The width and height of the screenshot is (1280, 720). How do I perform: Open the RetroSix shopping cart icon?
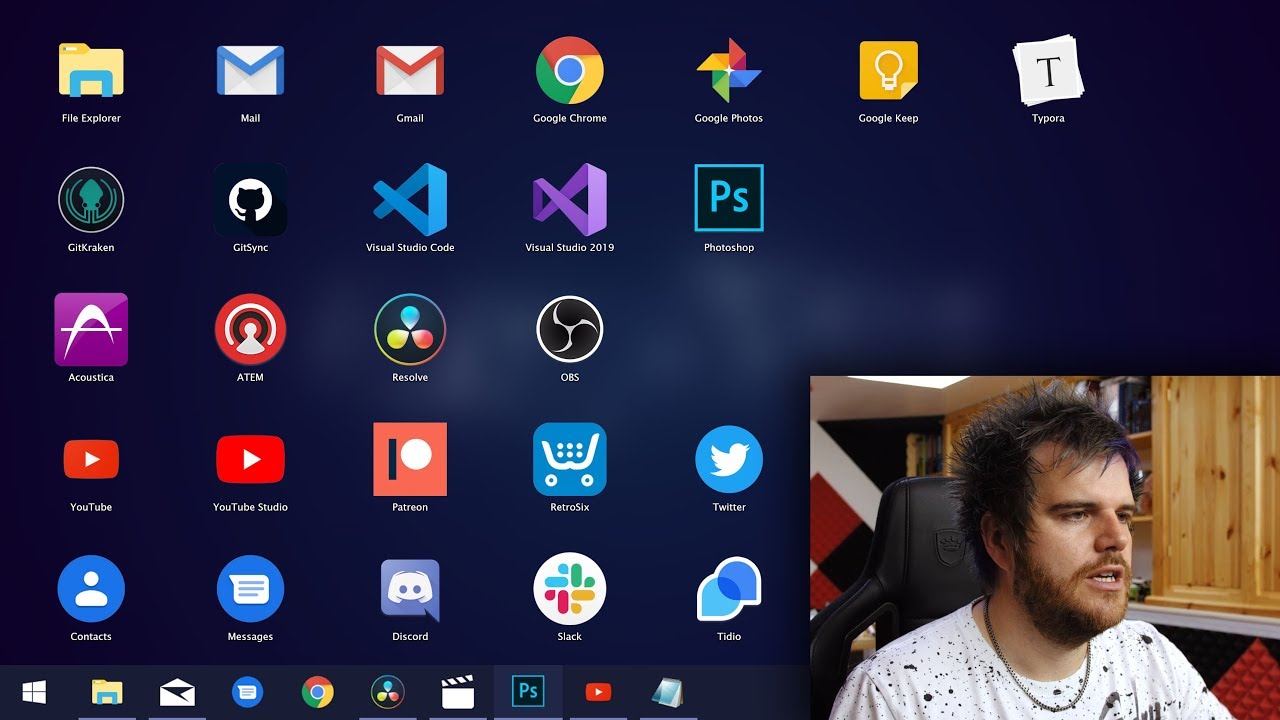569,459
